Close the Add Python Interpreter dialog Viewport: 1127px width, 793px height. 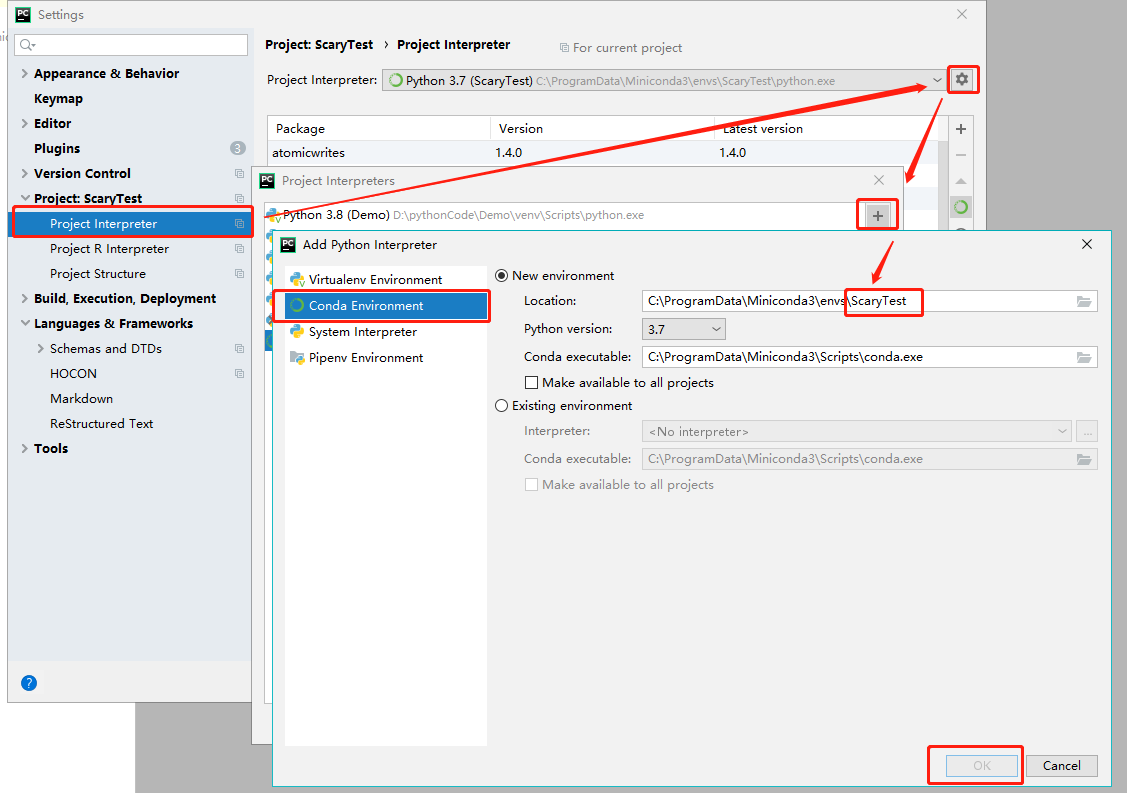point(1087,244)
